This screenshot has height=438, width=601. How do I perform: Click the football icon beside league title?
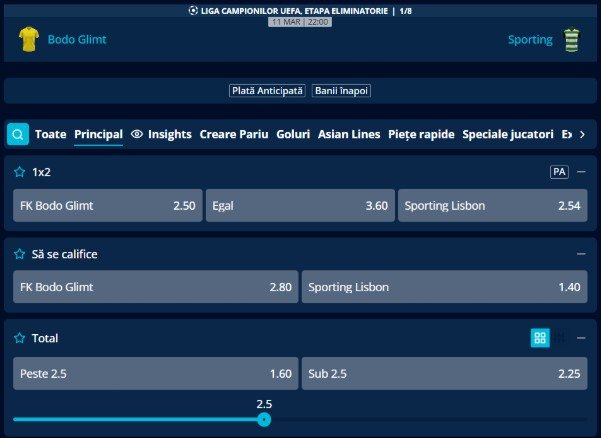[x=193, y=11]
